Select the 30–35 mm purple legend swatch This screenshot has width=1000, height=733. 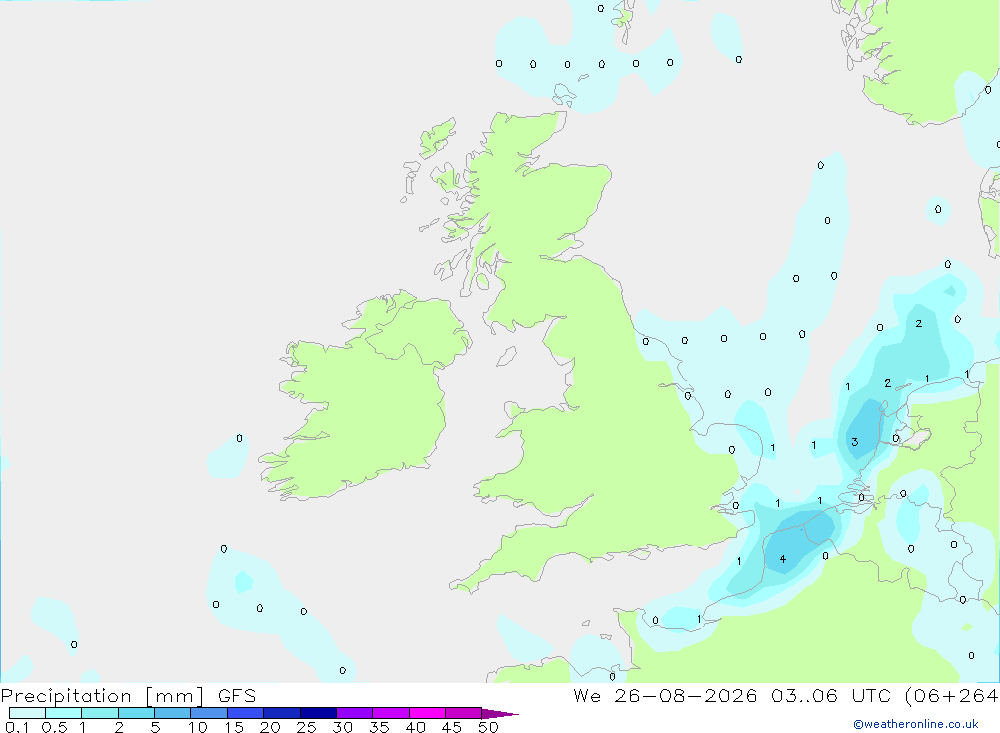click(x=355, y=713)
